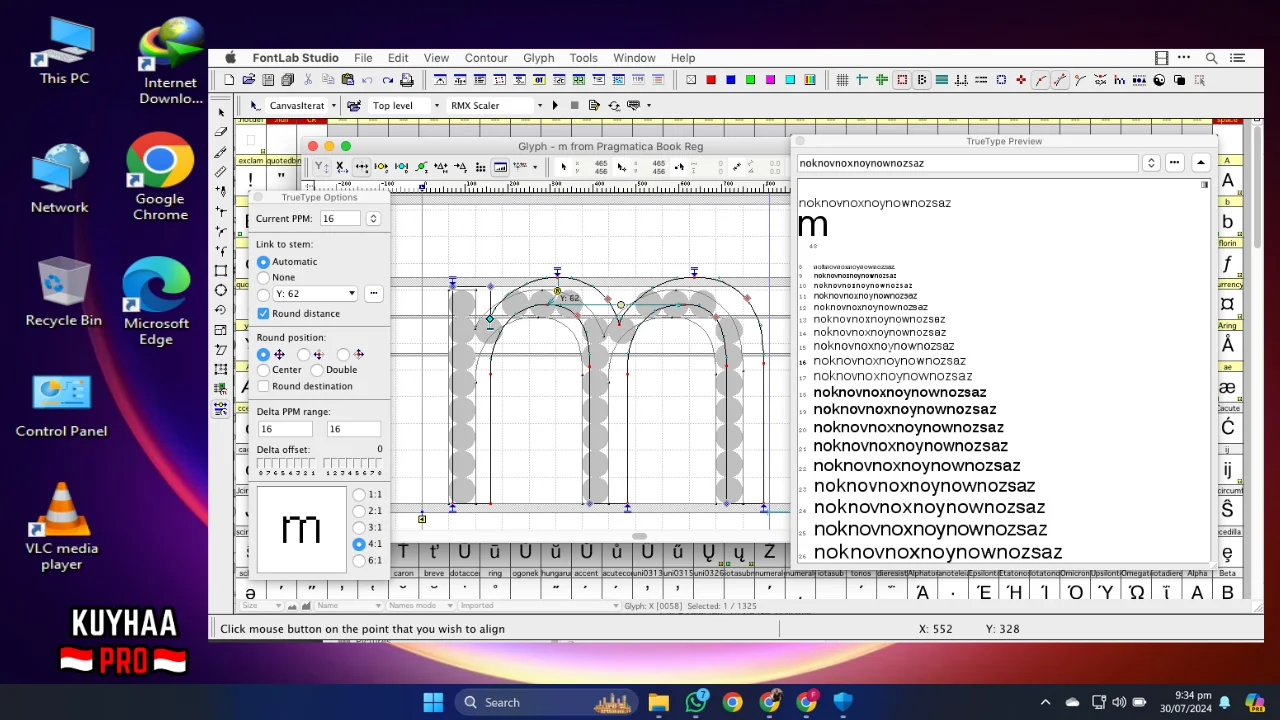Open the Edit menu

[x=398, y=58]
